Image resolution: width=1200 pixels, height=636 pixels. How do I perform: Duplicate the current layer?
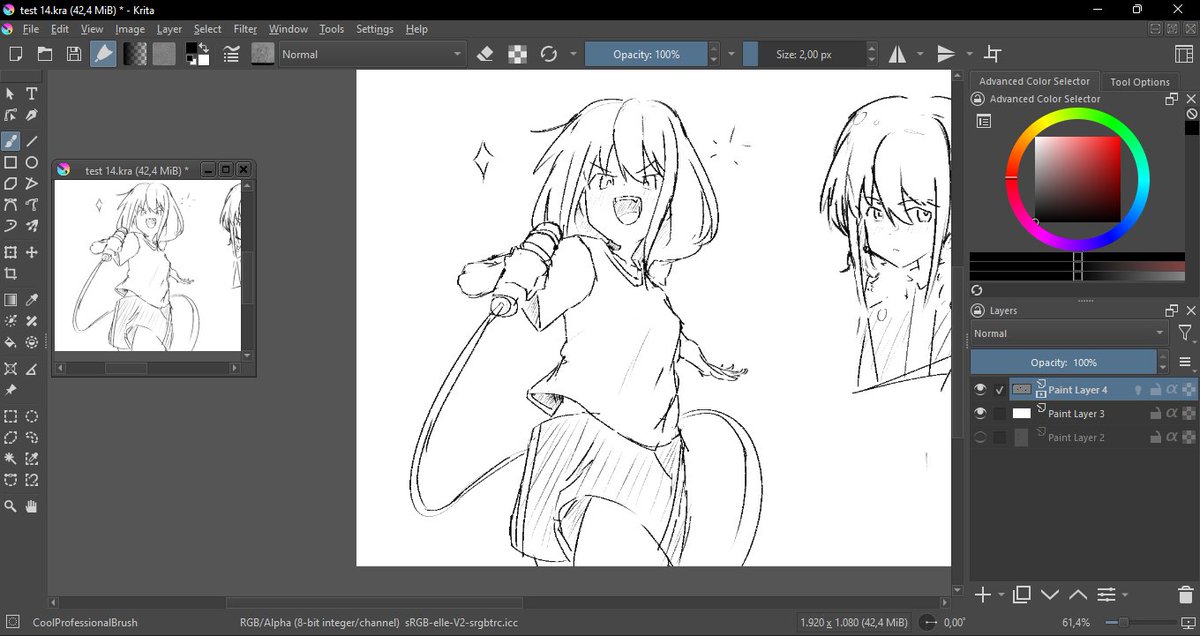[1021, 595]
